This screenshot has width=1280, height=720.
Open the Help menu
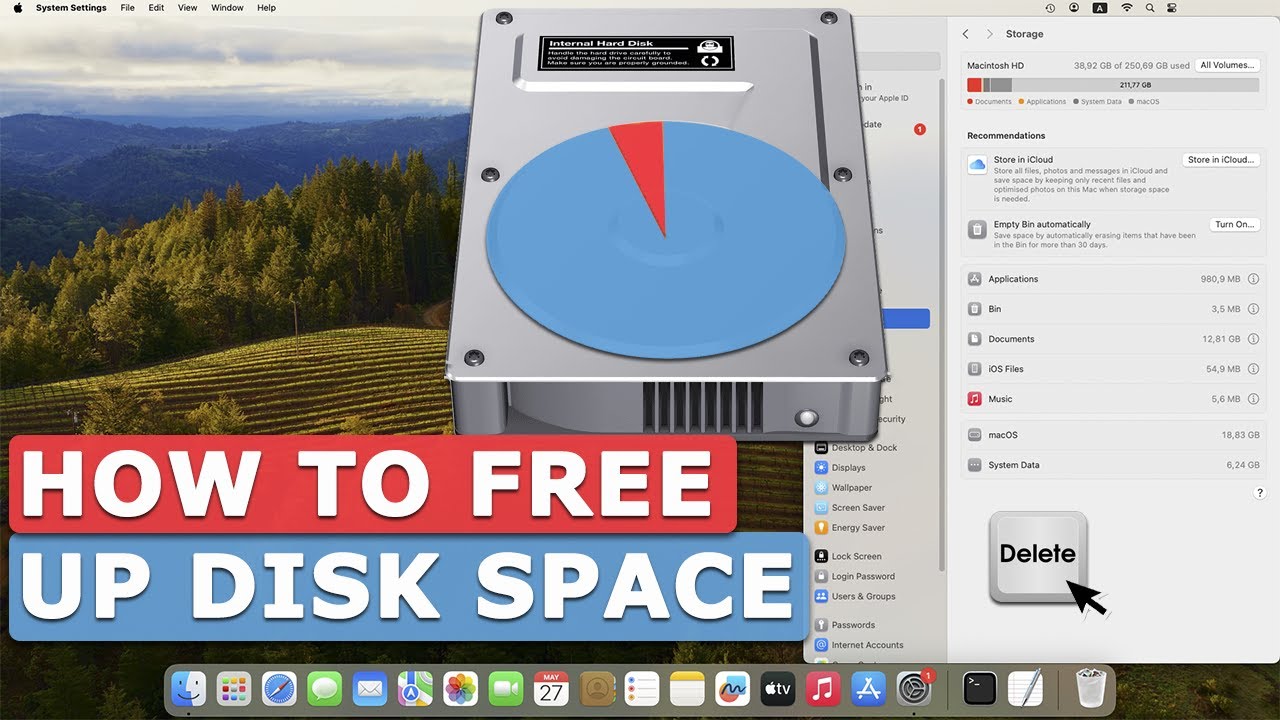[x=266, y=8]
